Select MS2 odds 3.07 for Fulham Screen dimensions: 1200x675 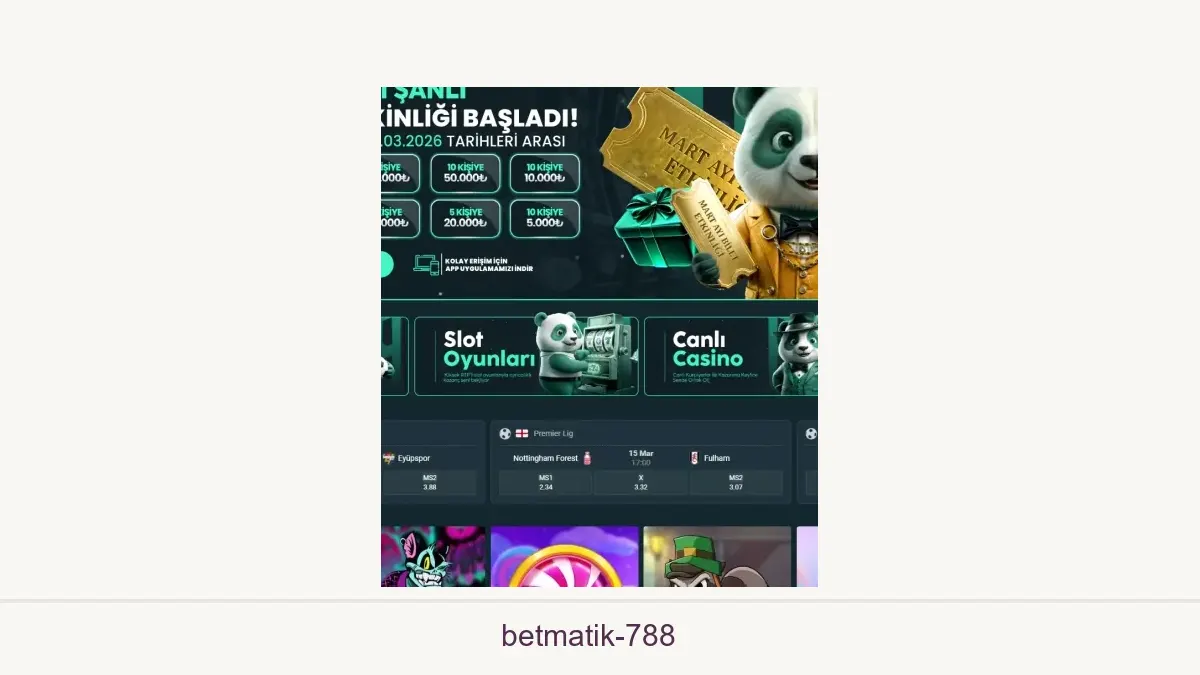(x=736, y=483)
